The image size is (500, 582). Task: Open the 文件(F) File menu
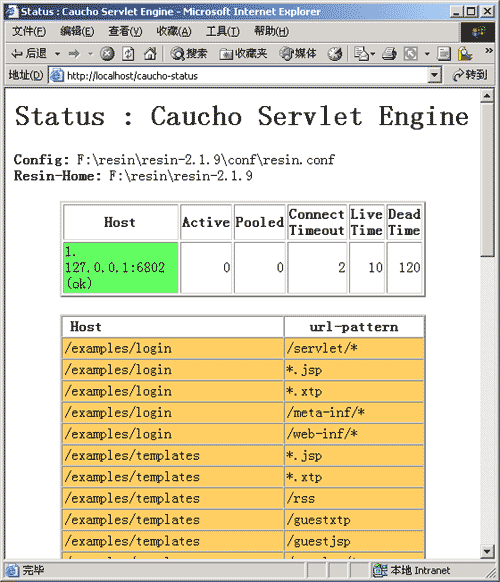(29, 32)
